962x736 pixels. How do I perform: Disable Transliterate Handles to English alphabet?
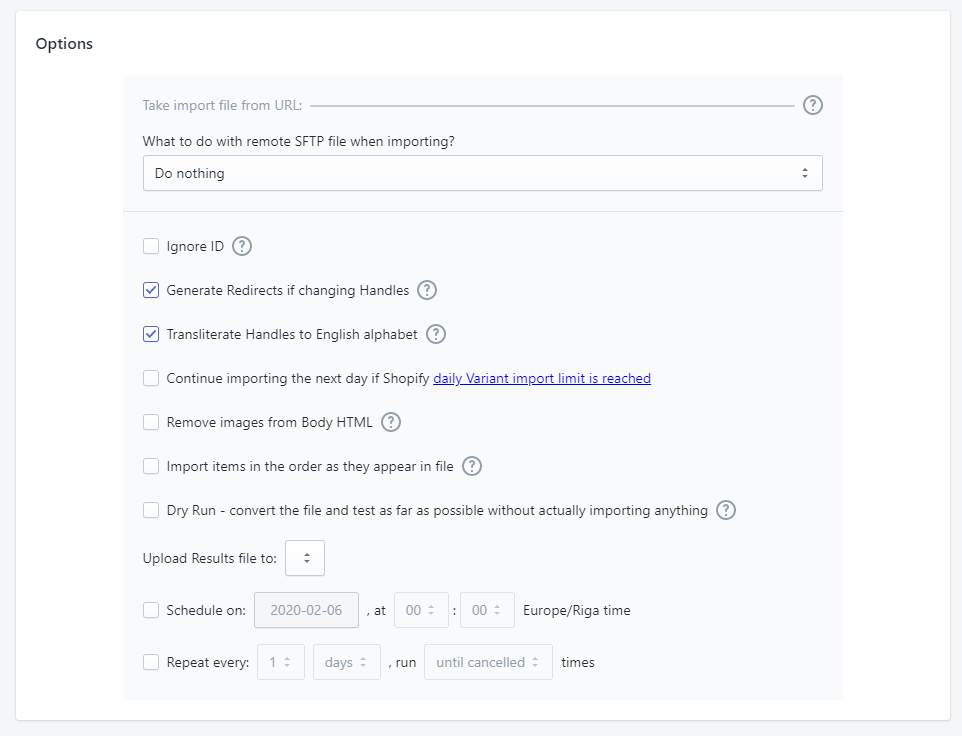pyautogui.click(x=151, y=334)
